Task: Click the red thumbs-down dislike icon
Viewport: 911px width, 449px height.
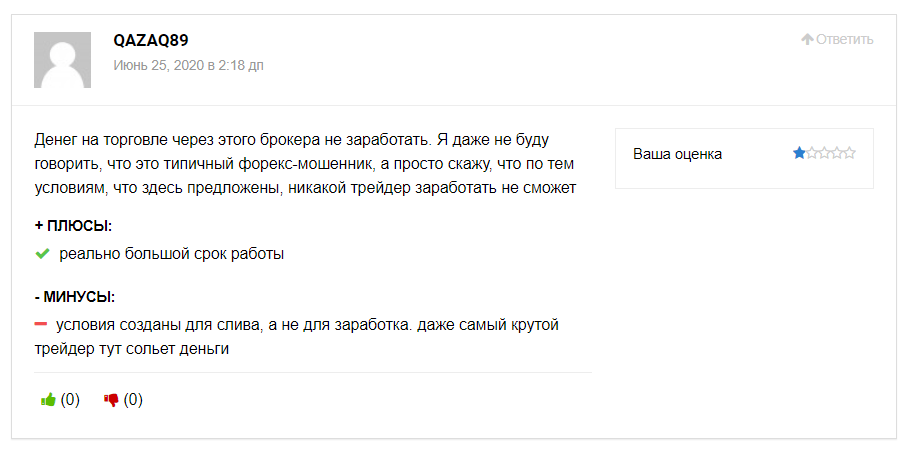Action: point(111,400)
